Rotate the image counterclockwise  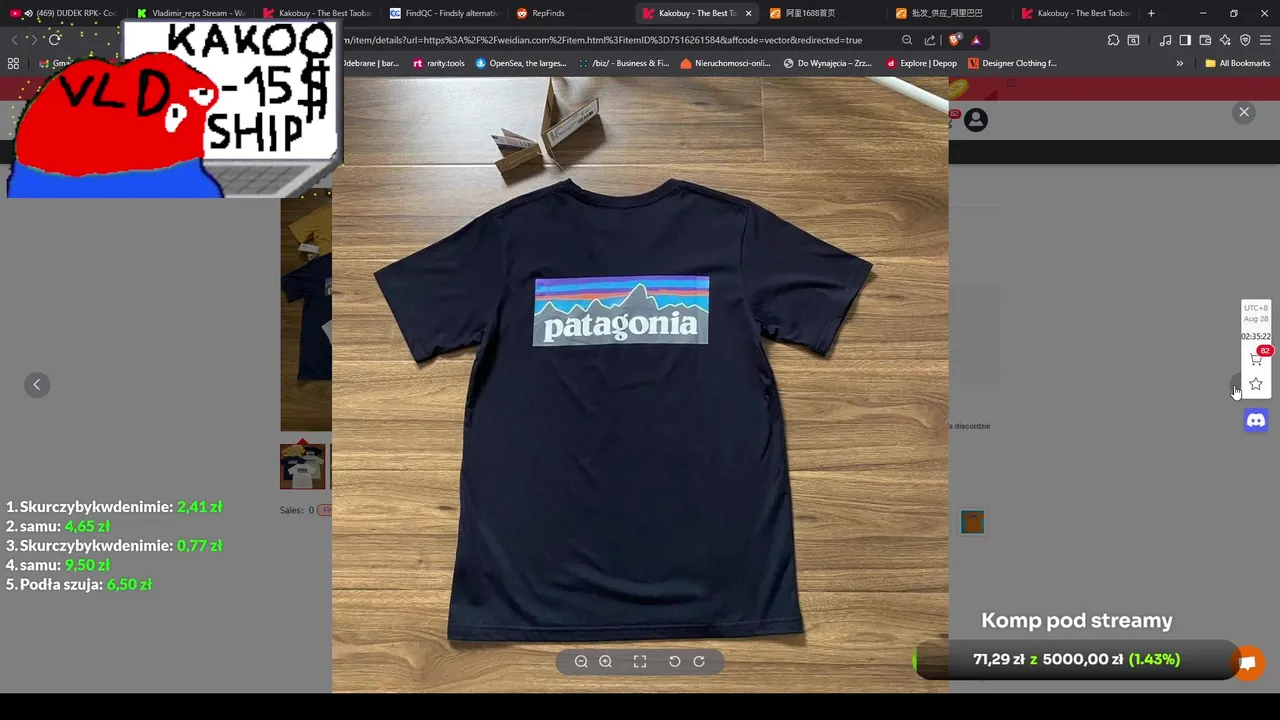coord(674,661)
